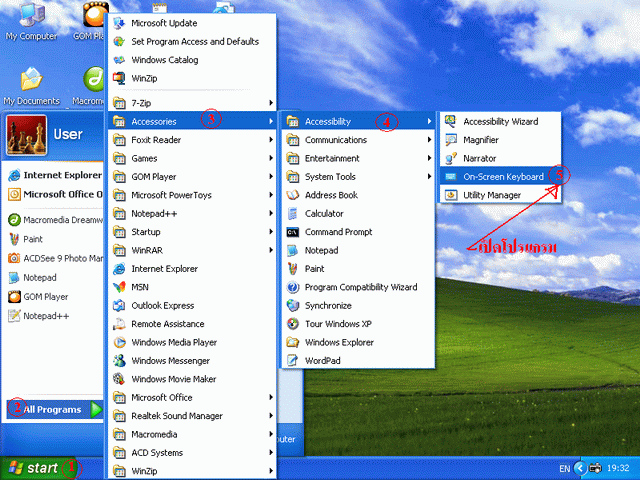This screenshot has height=480, width=640.
Task: Open Utility Manager icon
Action: (x=451, y=195)
